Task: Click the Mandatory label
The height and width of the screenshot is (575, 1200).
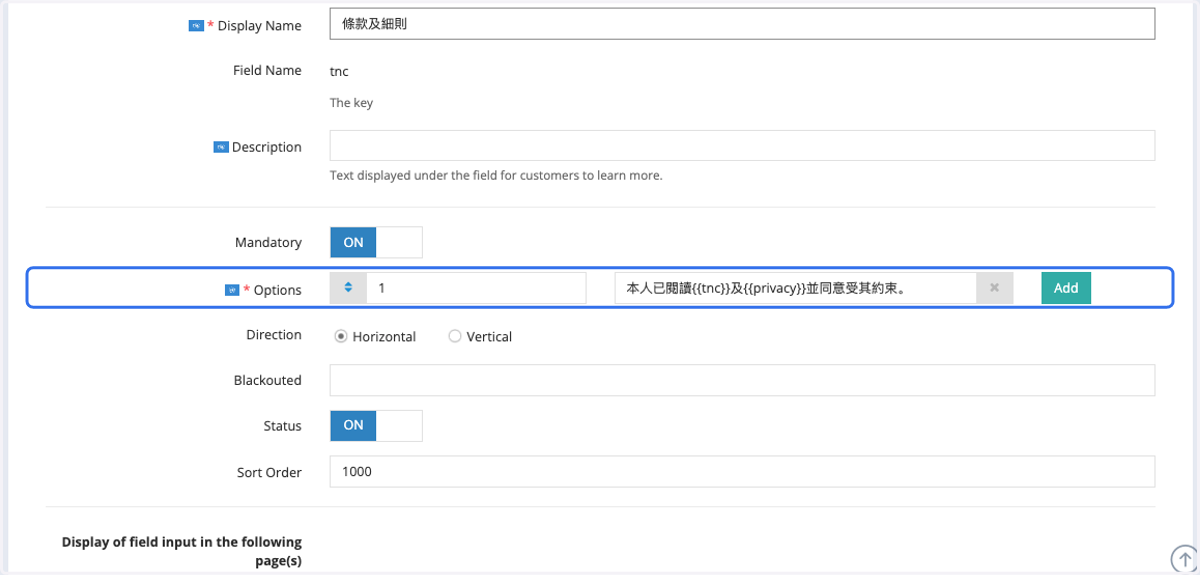Action: pos(268,243)
